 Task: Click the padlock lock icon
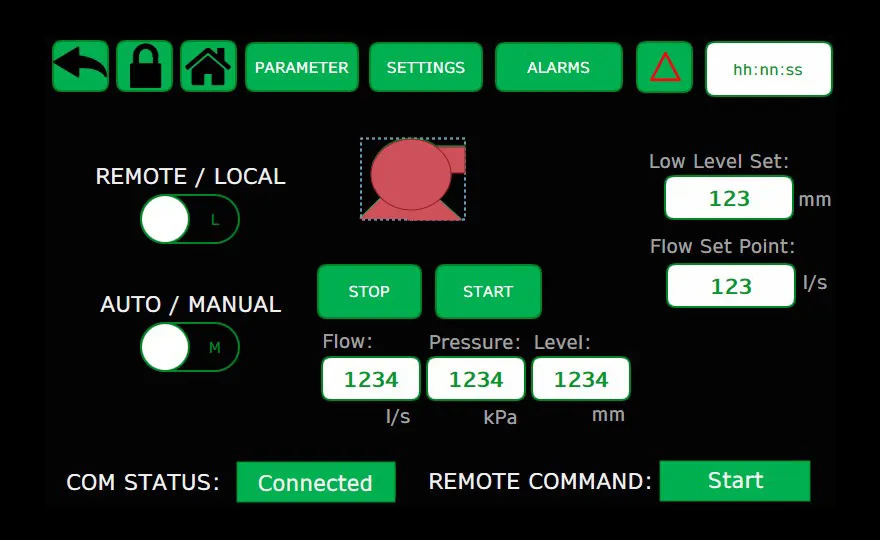(144, 67)
